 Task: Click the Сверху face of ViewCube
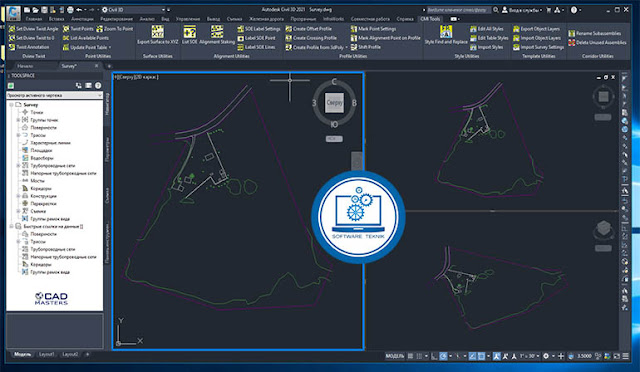334,103
